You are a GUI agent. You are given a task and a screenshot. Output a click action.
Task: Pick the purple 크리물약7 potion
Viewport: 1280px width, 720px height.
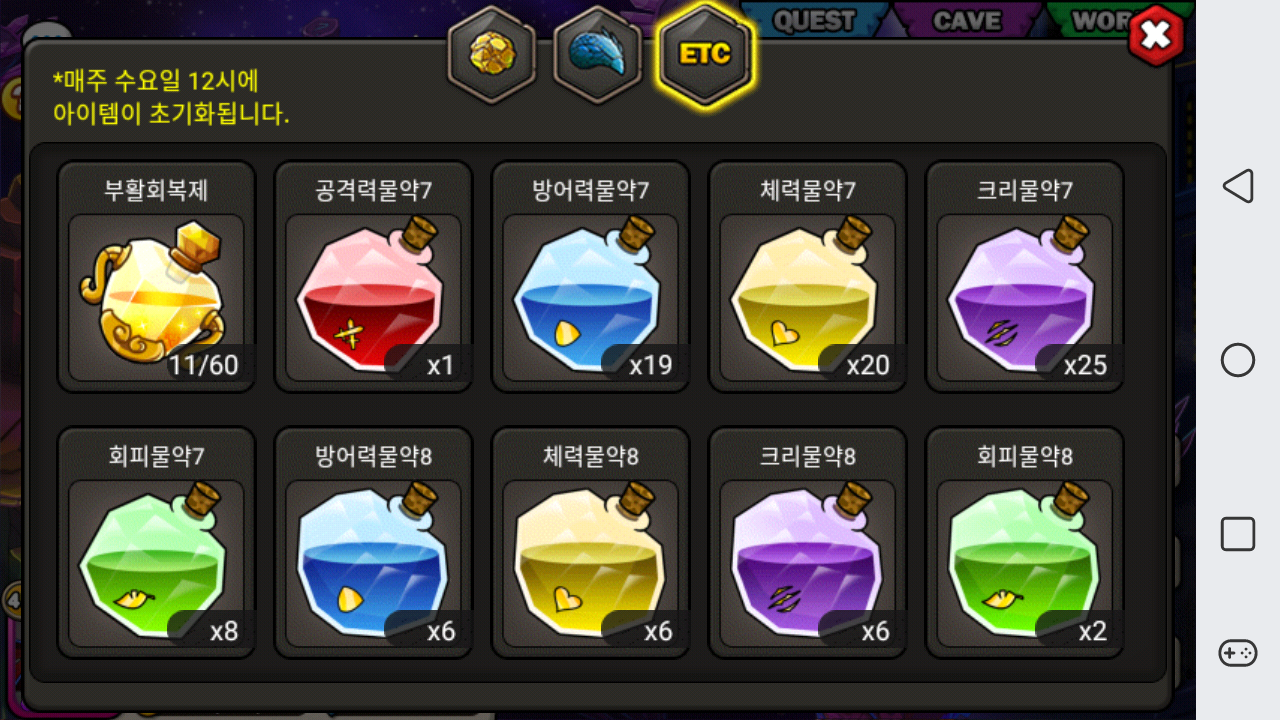point(1024,277)
